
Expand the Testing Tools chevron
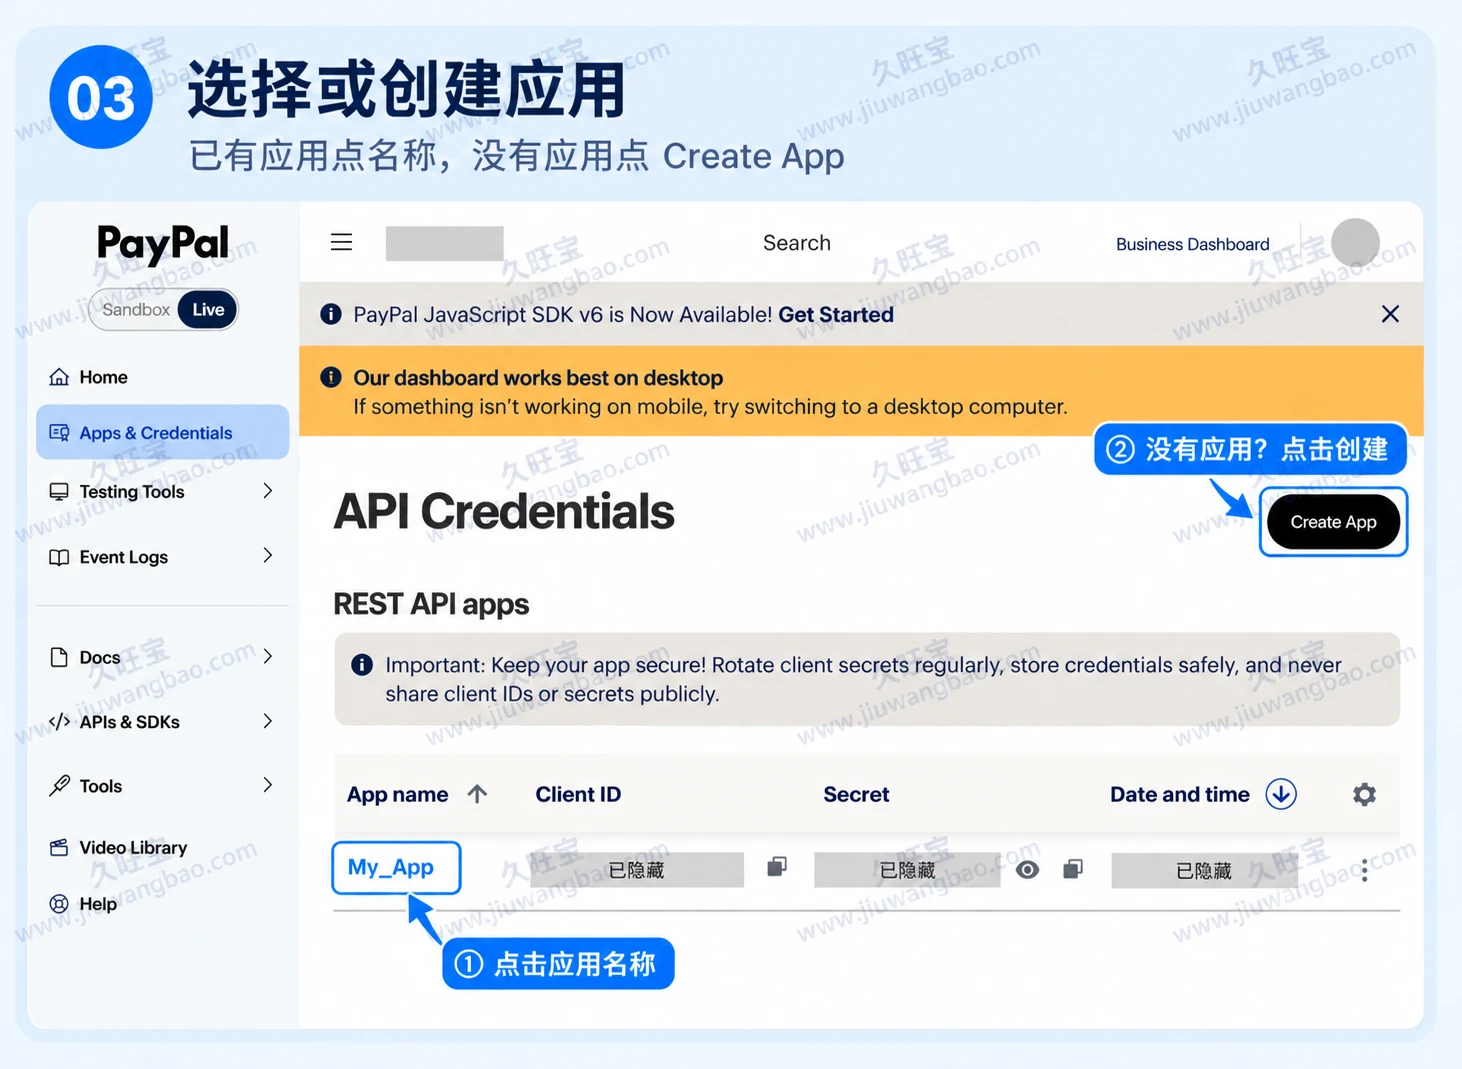point(267,491)
